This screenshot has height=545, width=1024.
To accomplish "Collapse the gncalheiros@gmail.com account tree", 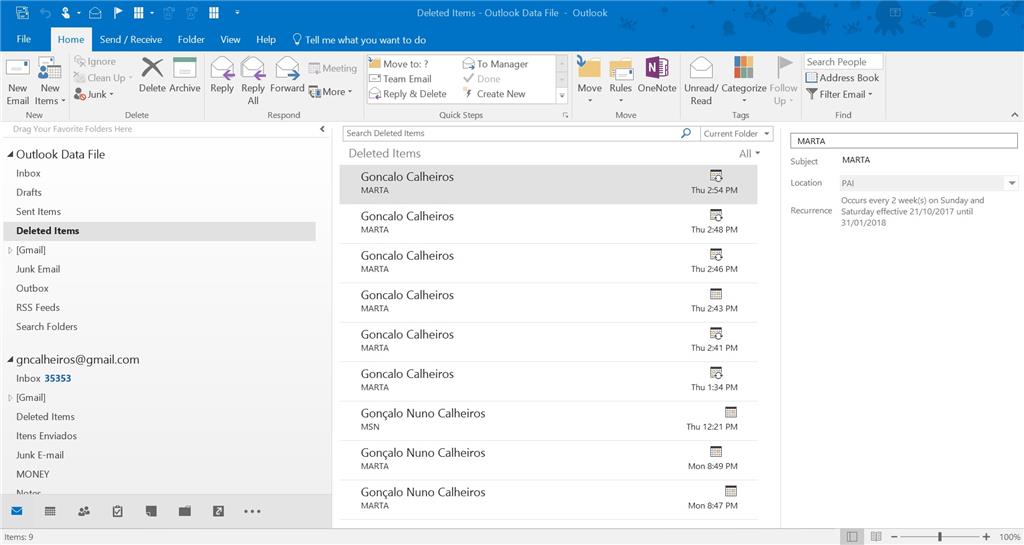I will click(10, 360).
